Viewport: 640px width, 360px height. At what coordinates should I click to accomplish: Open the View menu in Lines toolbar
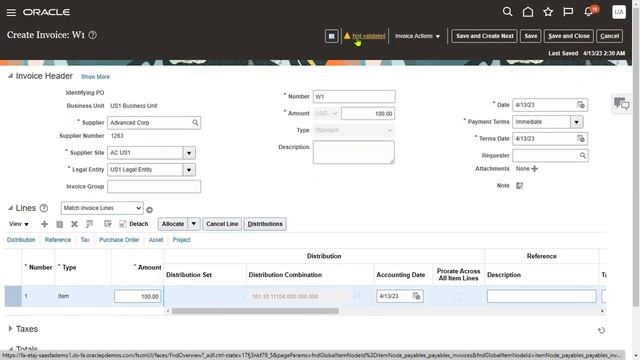coord(19,224)
